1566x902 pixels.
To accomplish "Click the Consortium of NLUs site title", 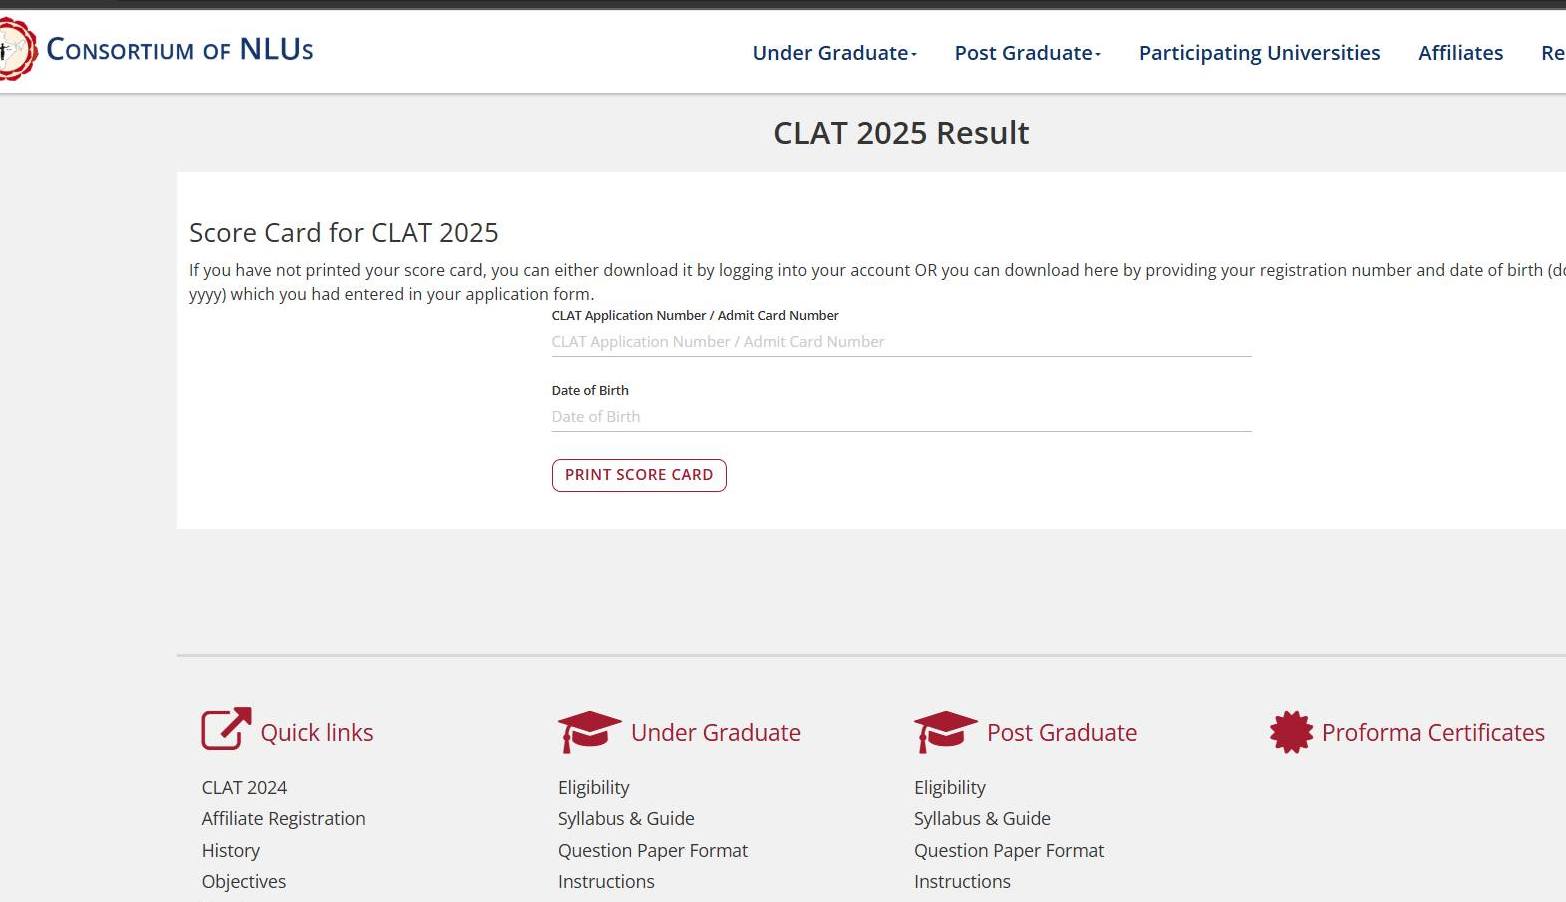I will tap(180, 49).
